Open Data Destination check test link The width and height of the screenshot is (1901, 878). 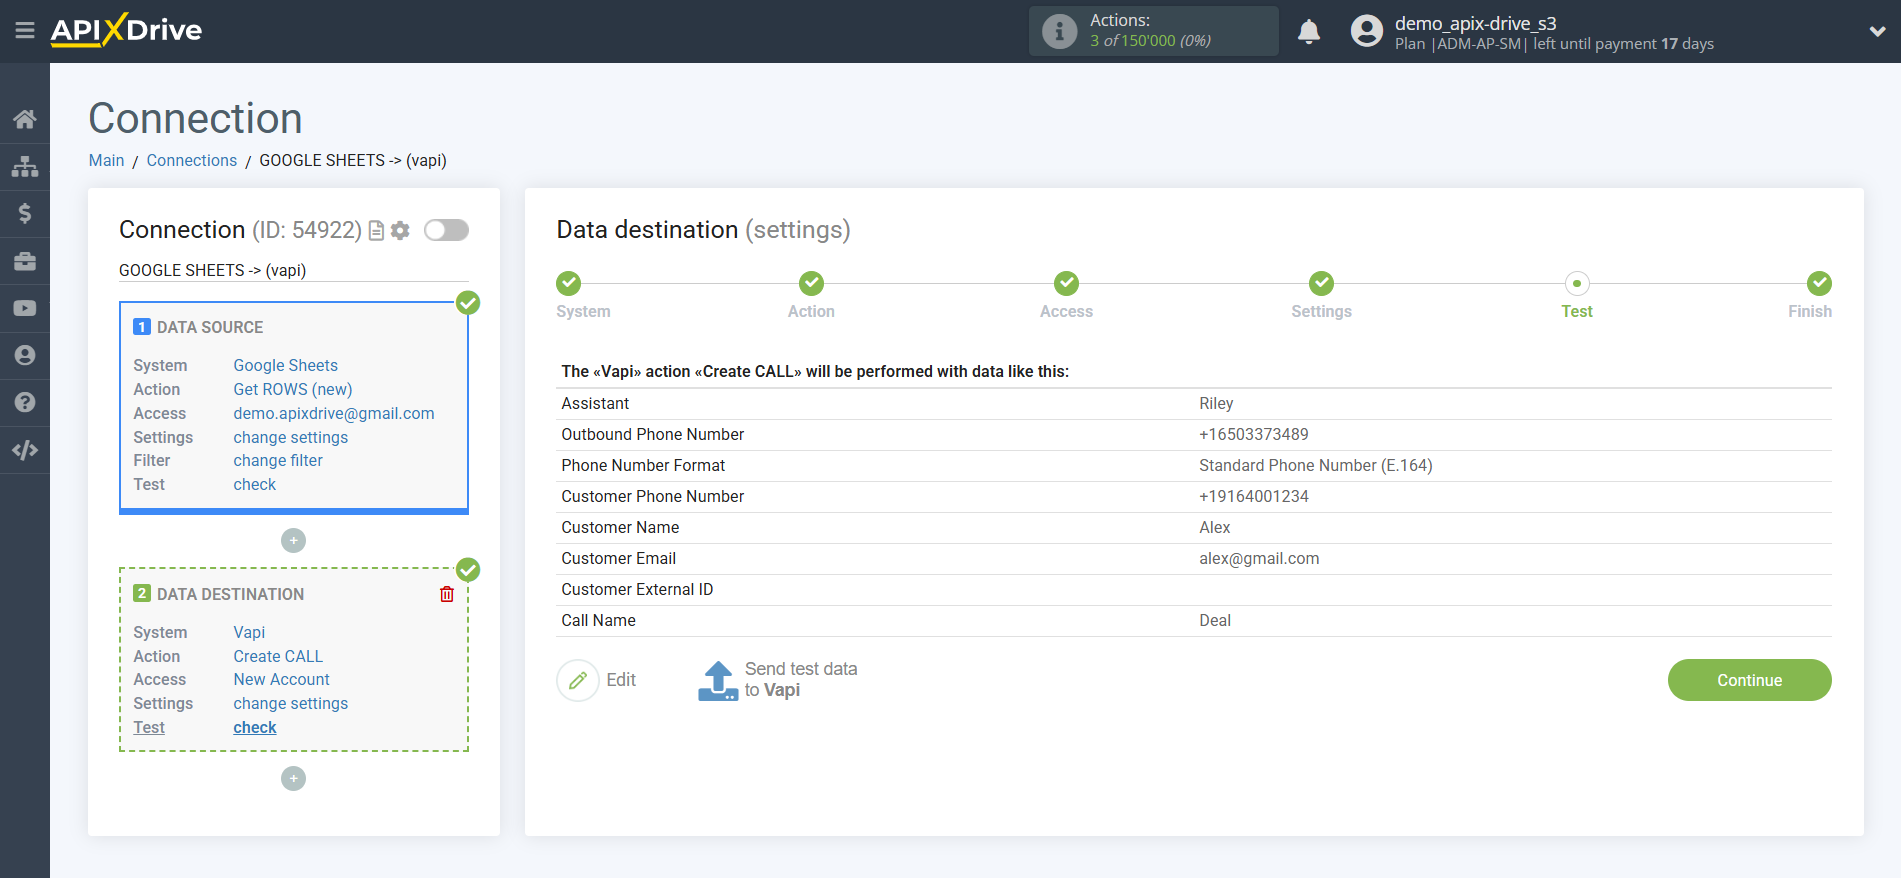click(x=255, y=727)
